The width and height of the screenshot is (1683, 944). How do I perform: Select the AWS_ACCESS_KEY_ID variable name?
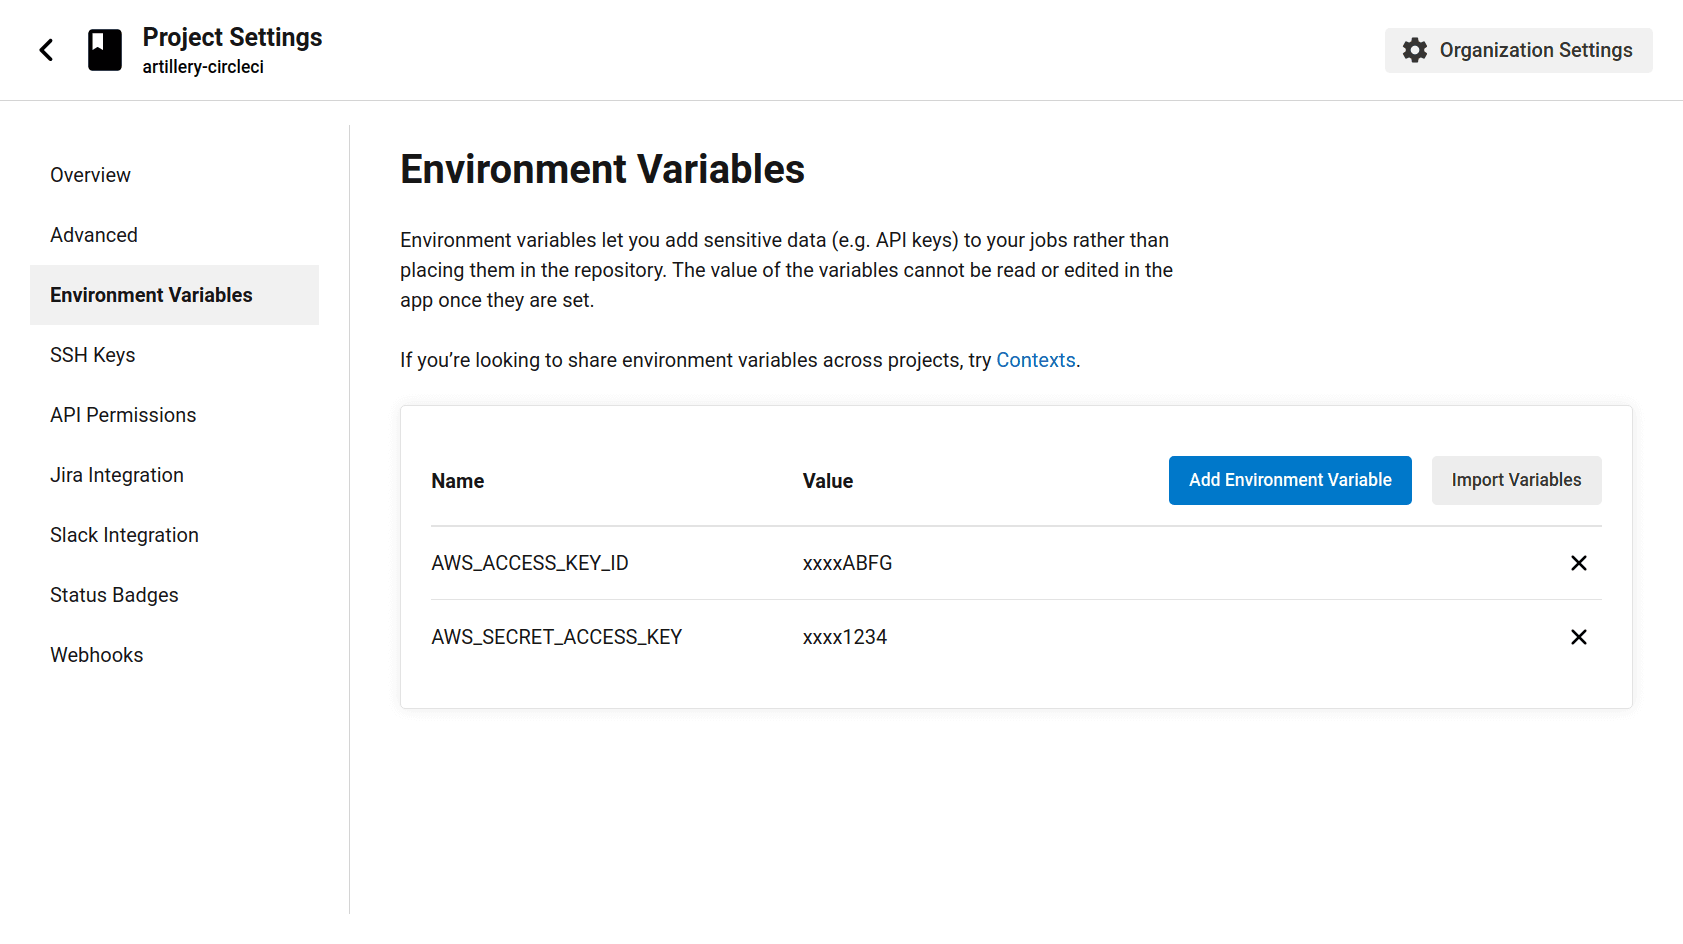coord(530,563)
